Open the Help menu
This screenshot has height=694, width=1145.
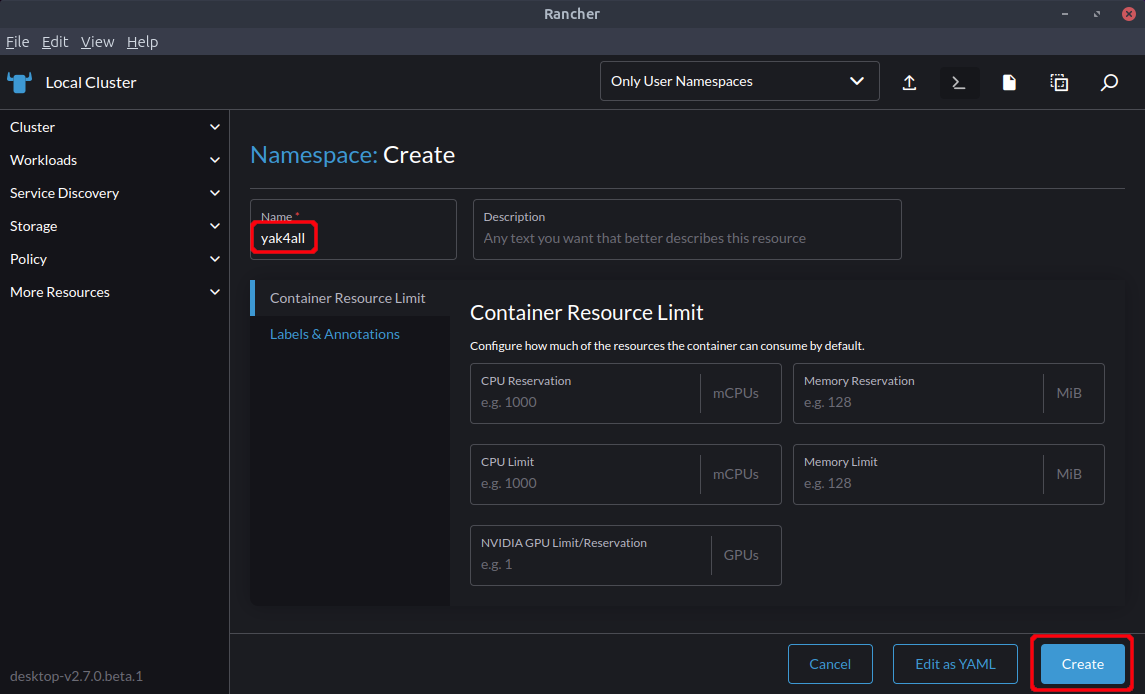tap(142, 42)
